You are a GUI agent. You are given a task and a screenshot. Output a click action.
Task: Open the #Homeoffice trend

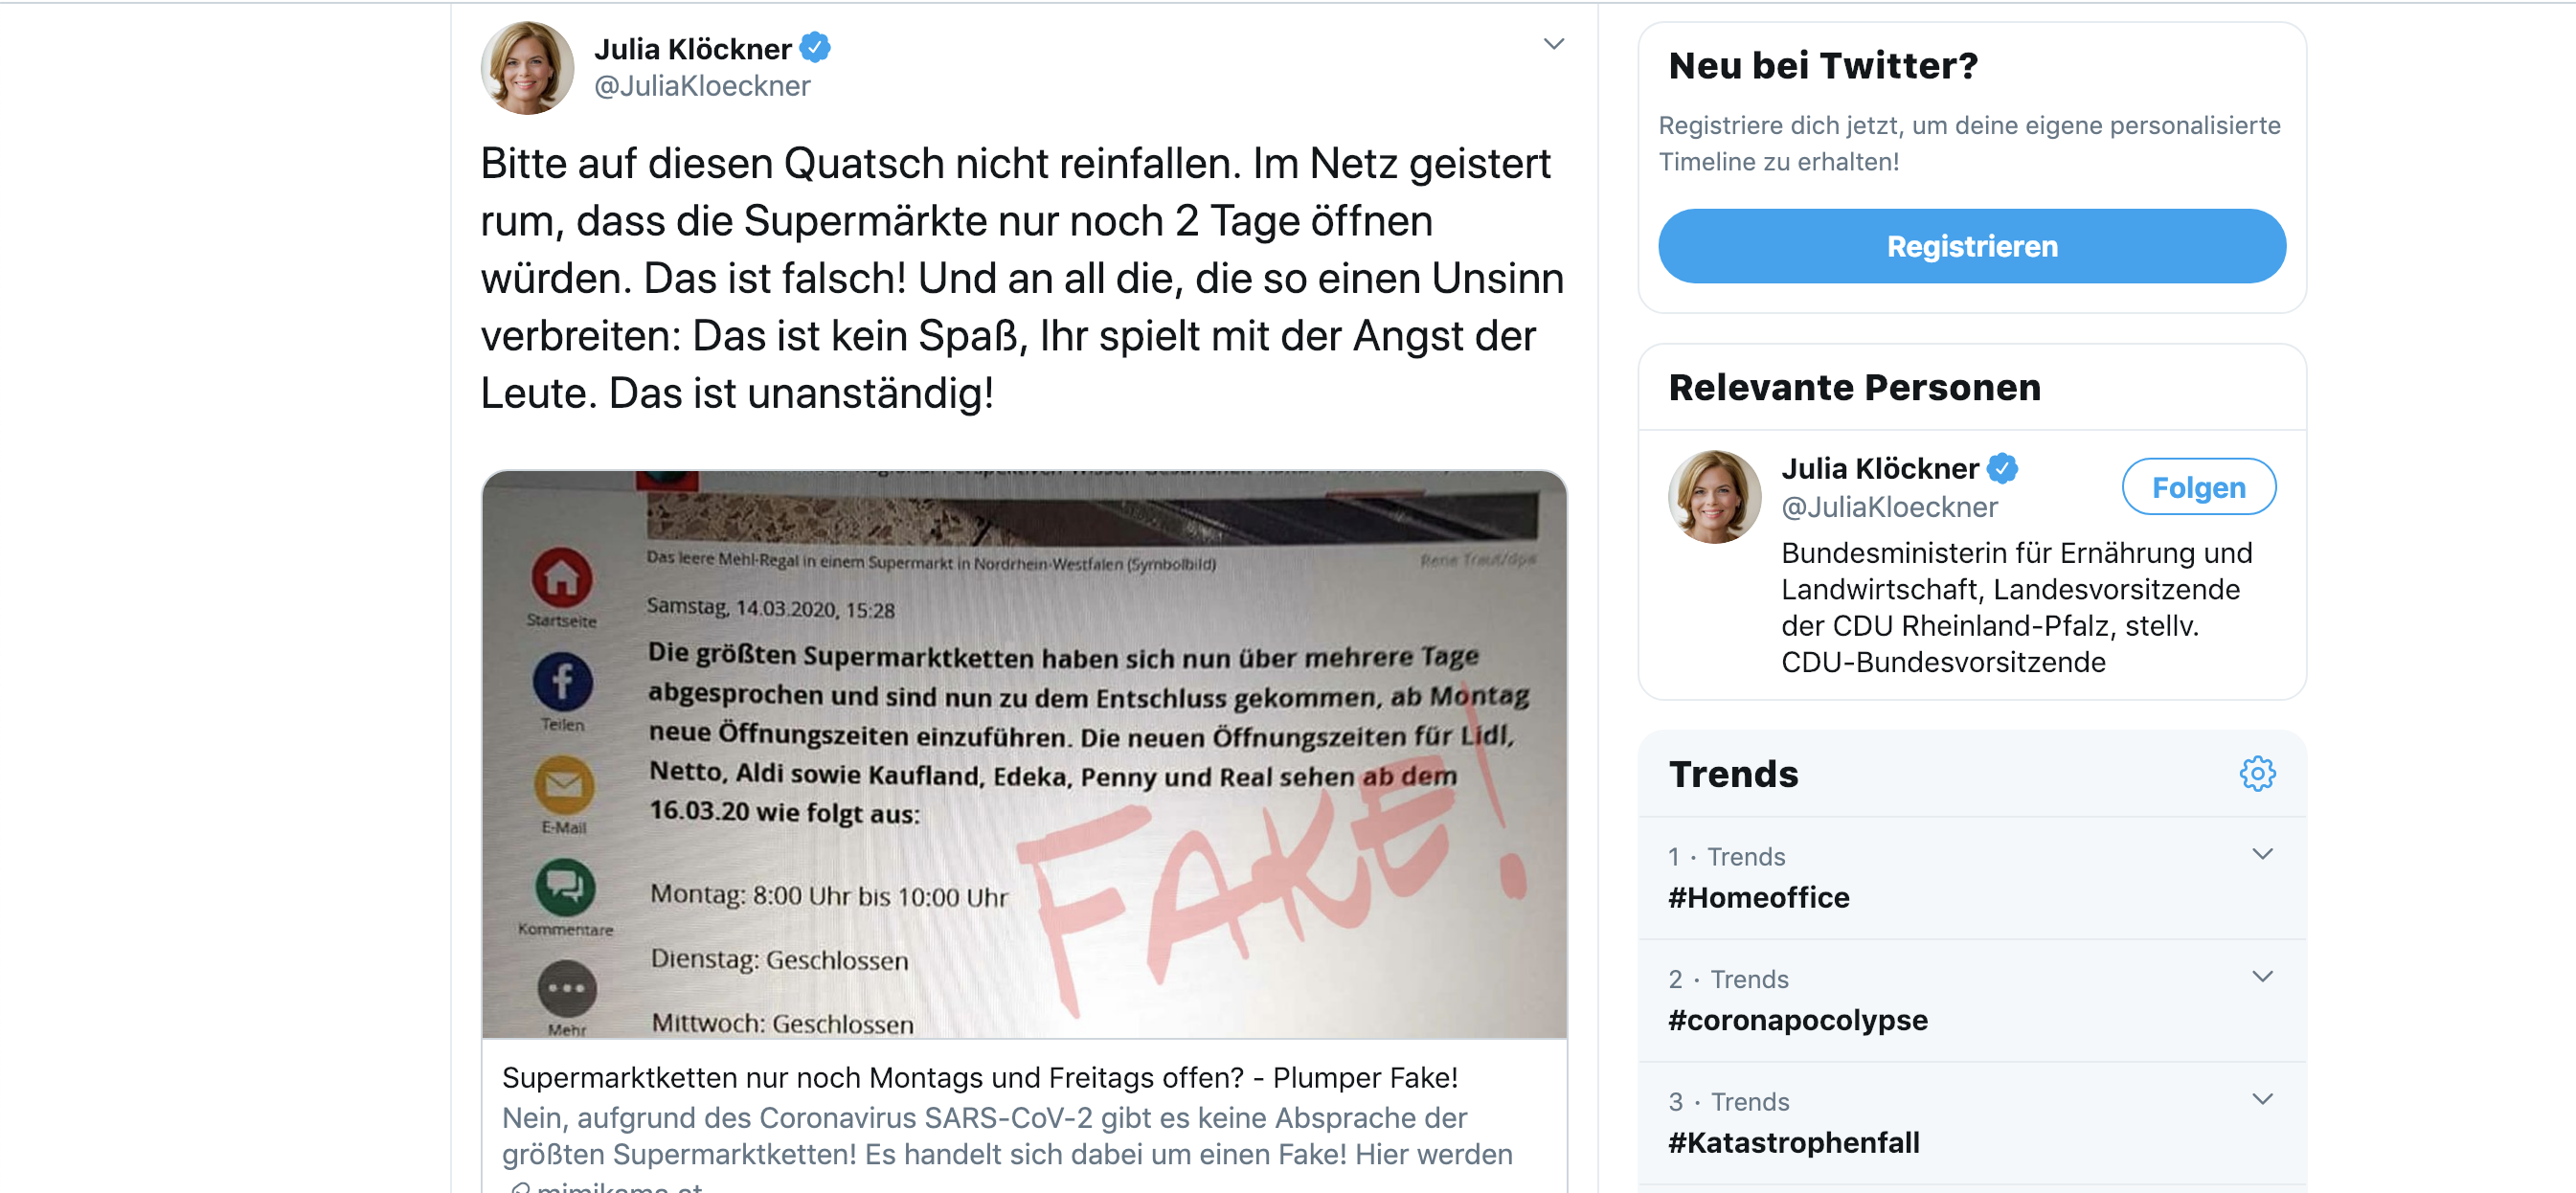coord(1759,897)
